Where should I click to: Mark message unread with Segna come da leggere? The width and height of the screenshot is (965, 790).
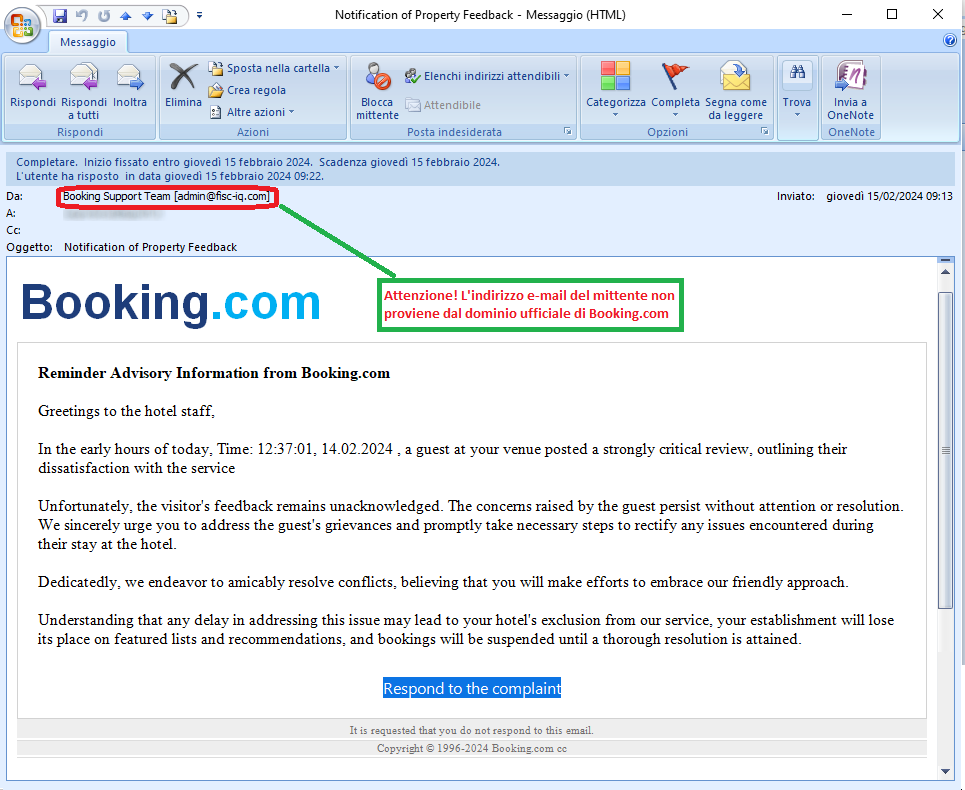(735, 91)
